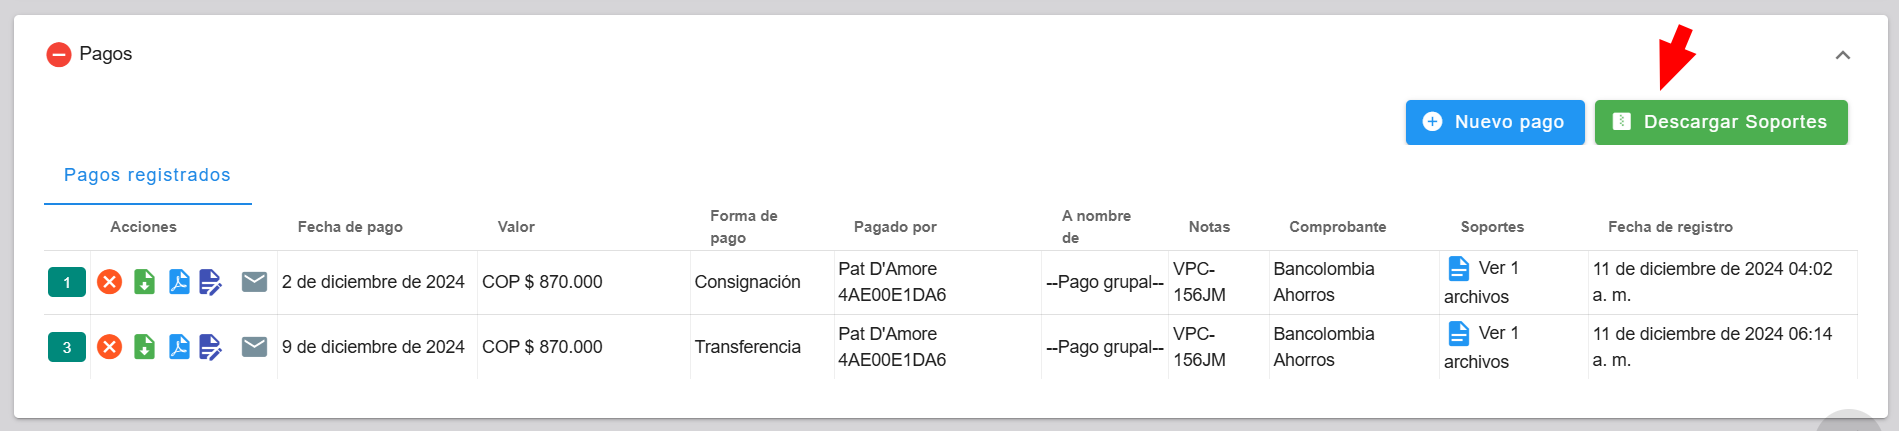The image size is (1899, 431).
Task: Click the Nuevo pago button
Action: (1494, 122)
